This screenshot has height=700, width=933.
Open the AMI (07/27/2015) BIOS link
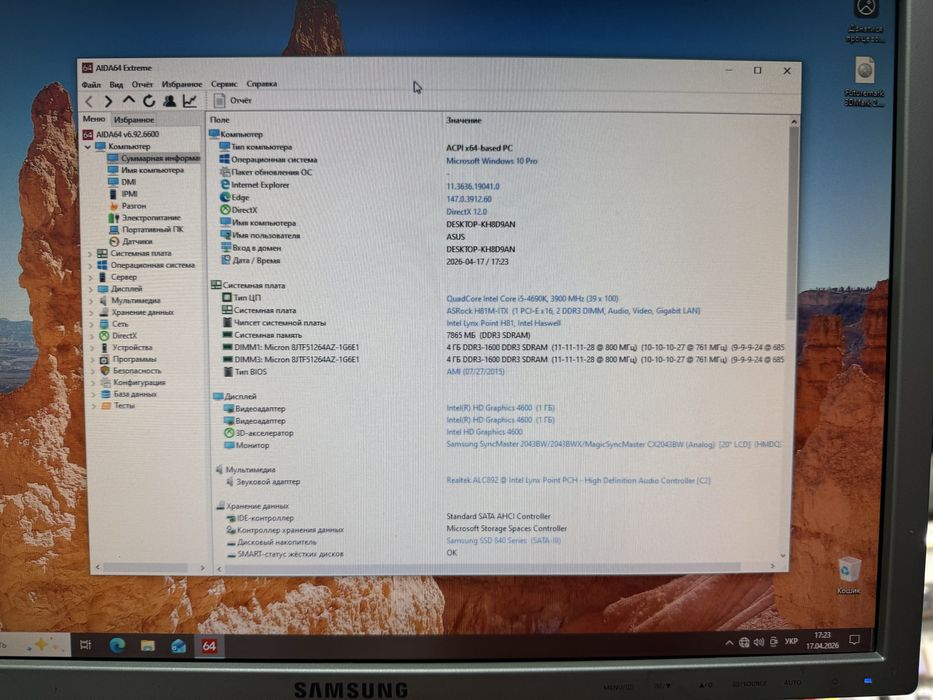tap(475, 371)
